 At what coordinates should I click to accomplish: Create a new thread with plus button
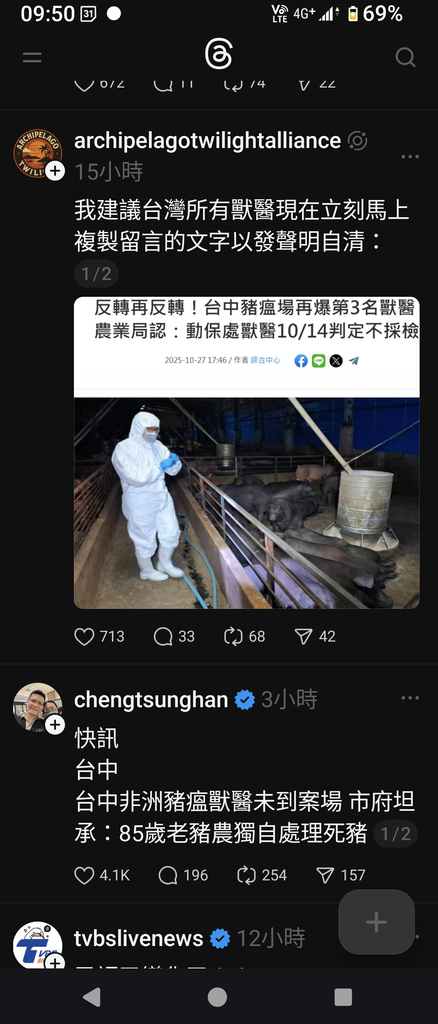pos(376,922)
